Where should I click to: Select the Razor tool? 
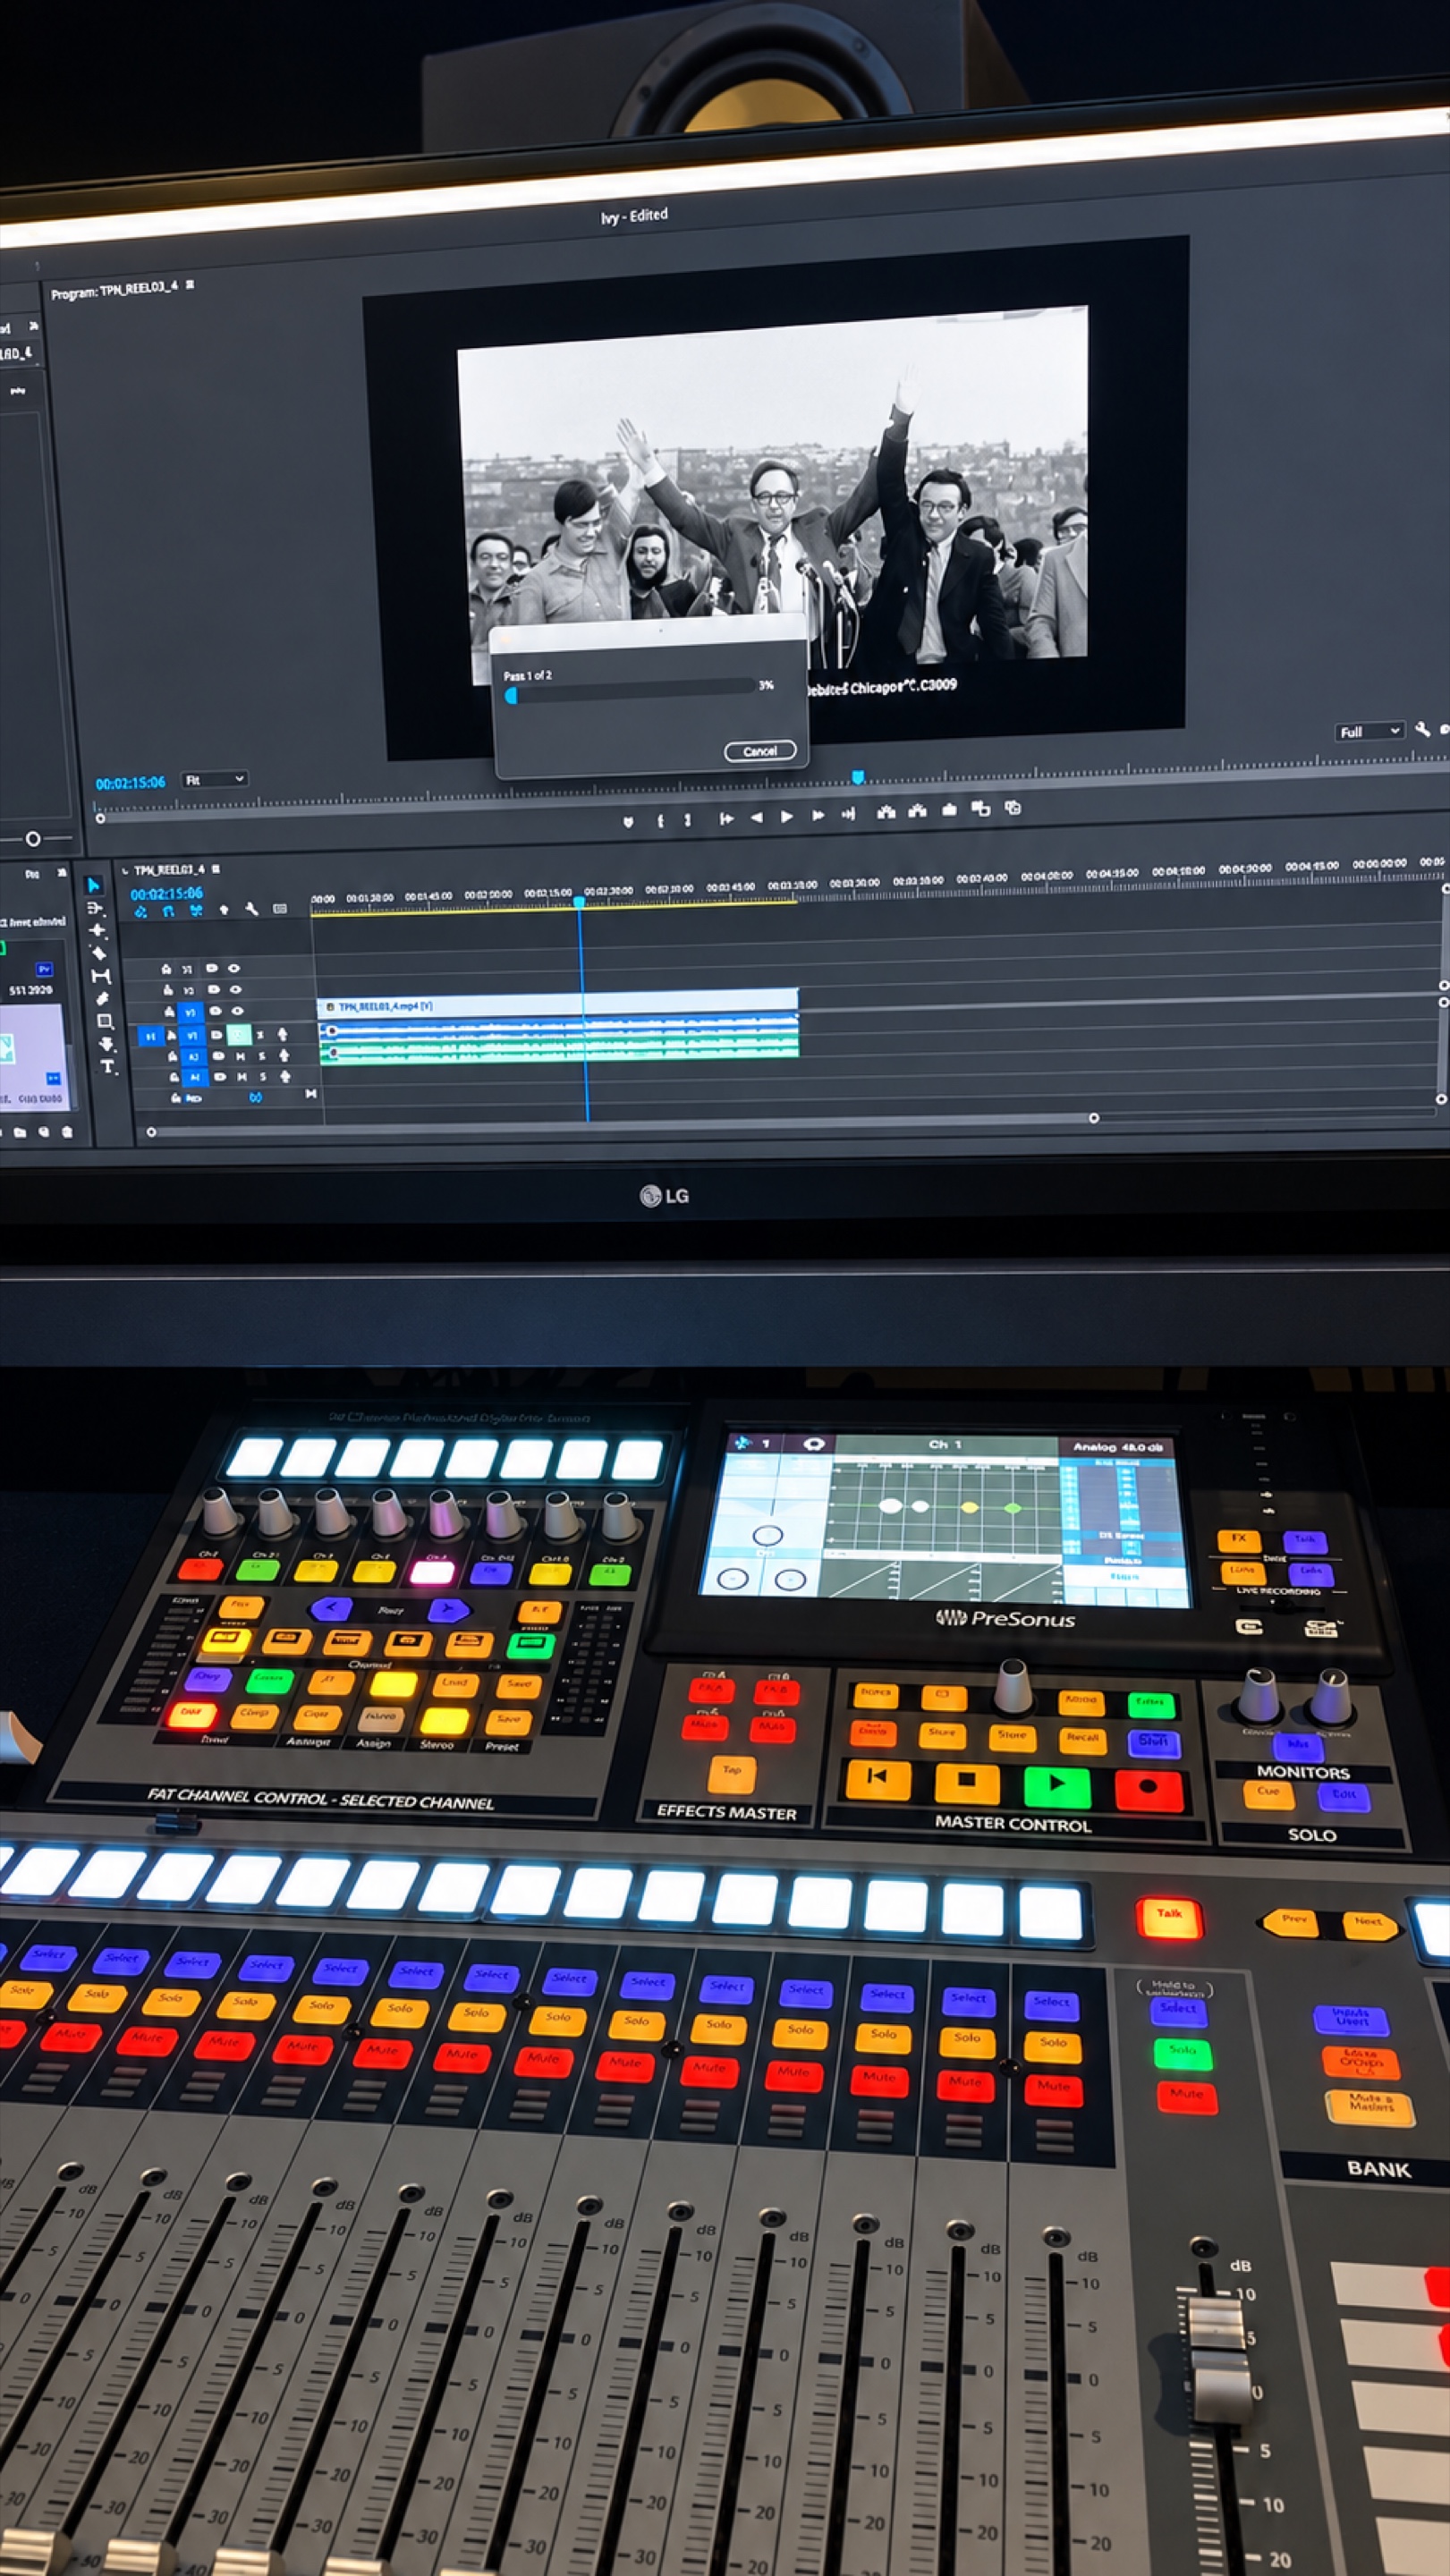(x=98, y=953)
